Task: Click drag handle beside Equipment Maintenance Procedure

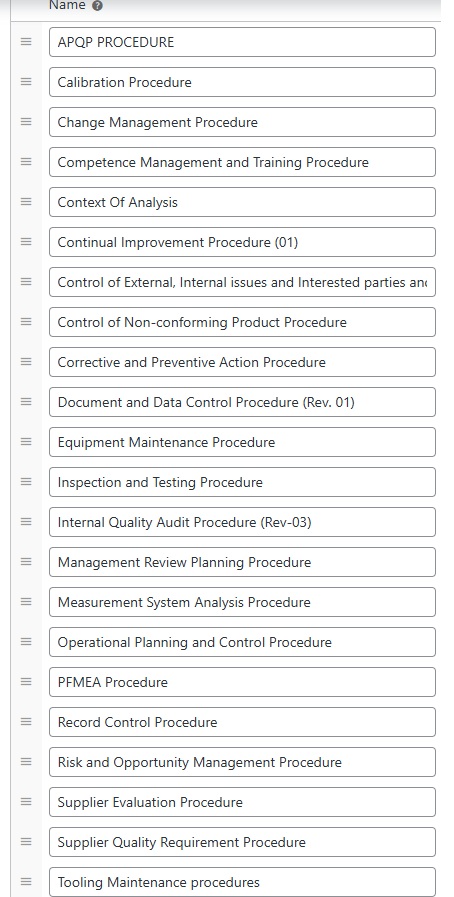Action: [26, 442]
